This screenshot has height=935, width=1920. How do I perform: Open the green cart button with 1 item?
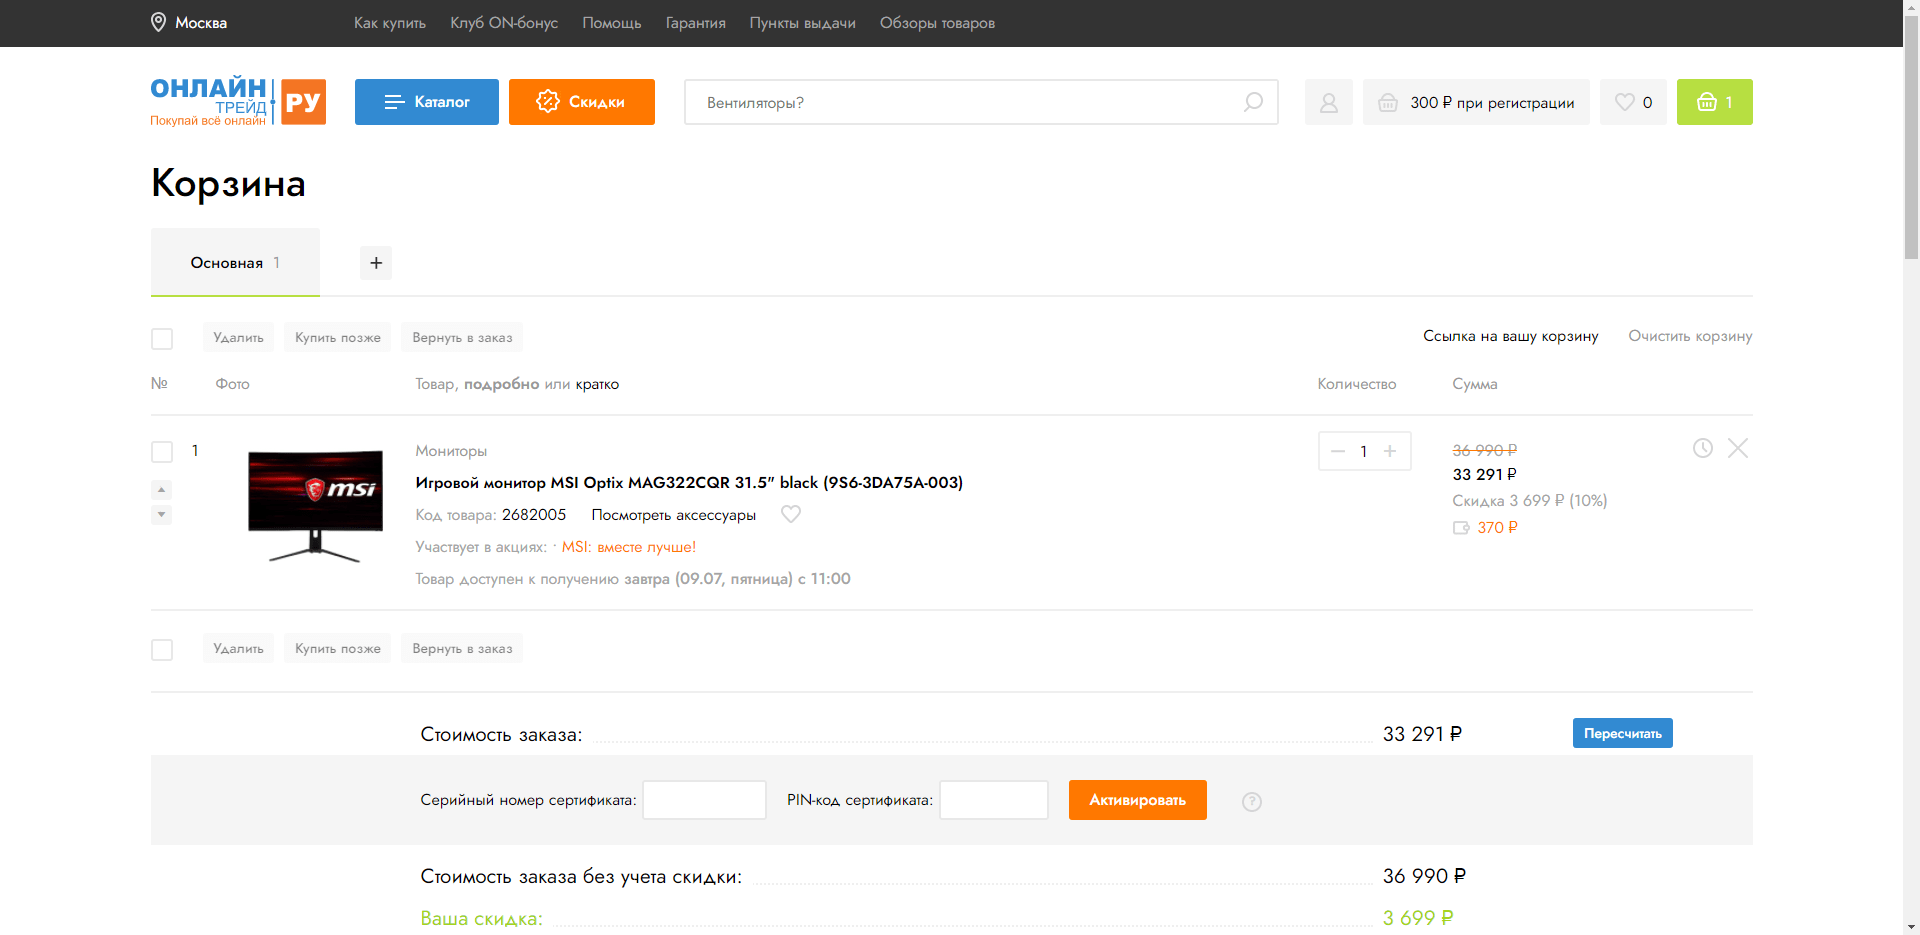point(1714,102)
